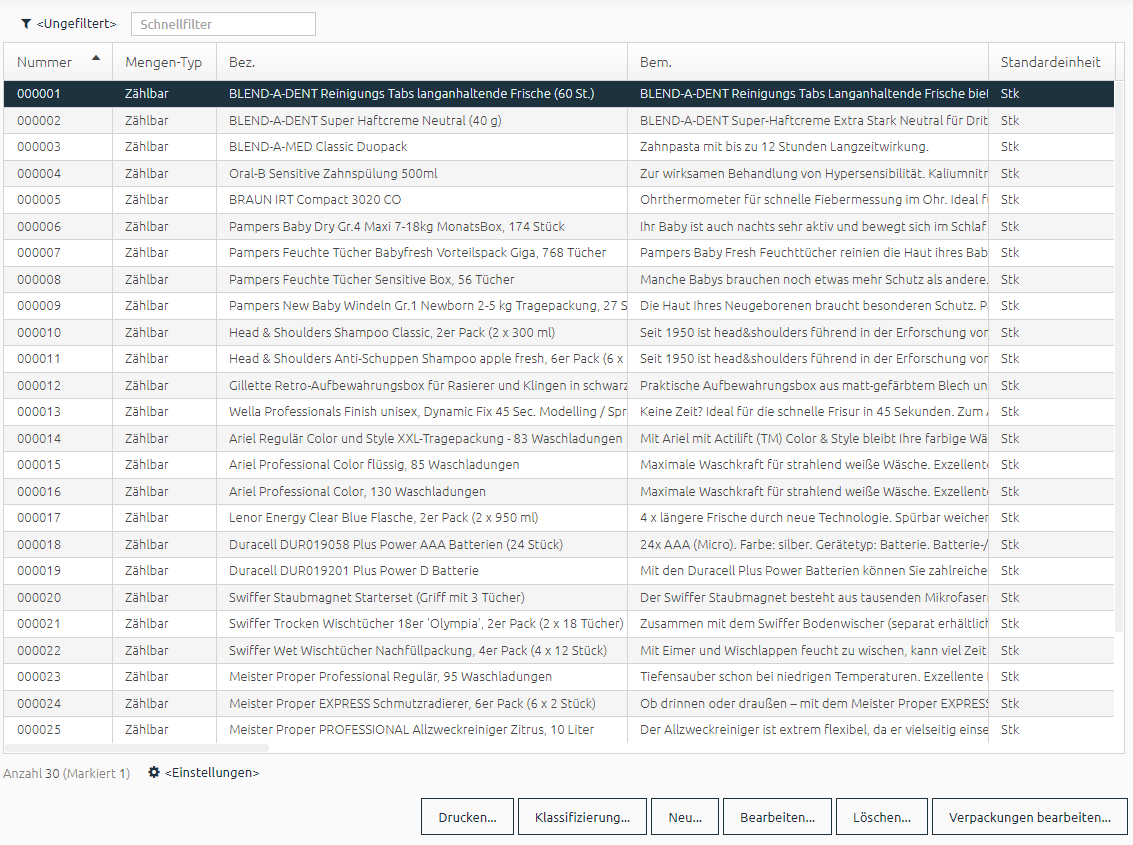
Task: Focus the Schnellfilter input field
Action: [223, 24]
